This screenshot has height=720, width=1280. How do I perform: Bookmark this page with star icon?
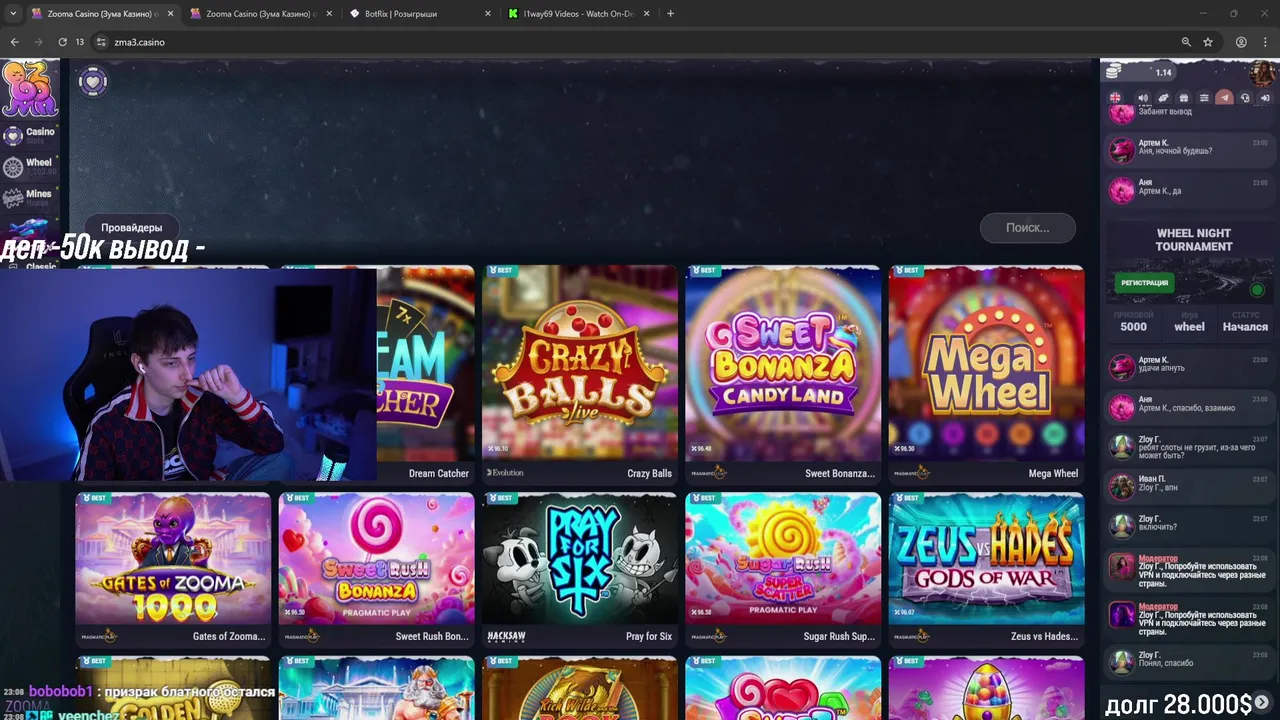(x=1208, y=42)
